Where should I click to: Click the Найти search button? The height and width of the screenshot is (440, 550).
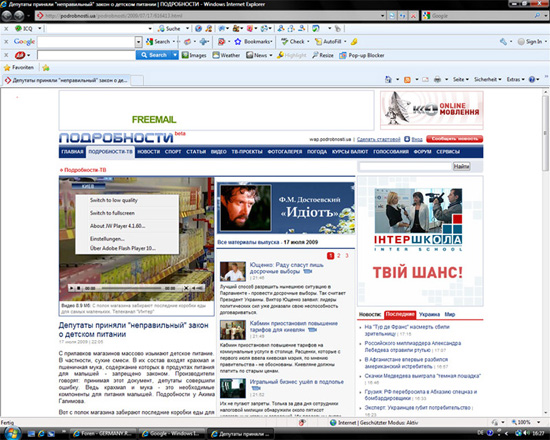pos(461,166)
